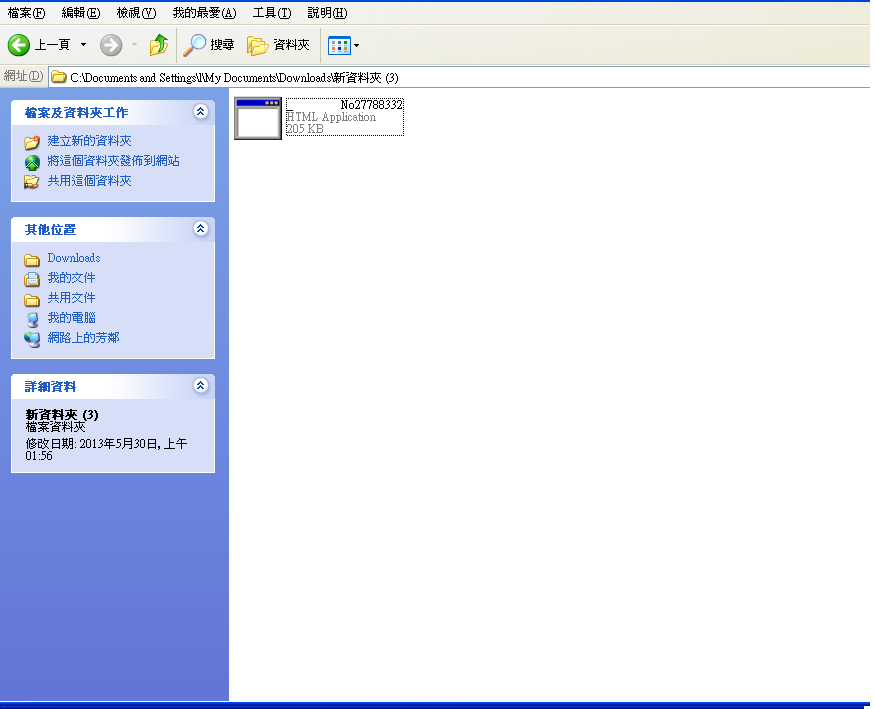
Task: Click 將這個資料夾發佈到網站 link
Action: [113, 161]
